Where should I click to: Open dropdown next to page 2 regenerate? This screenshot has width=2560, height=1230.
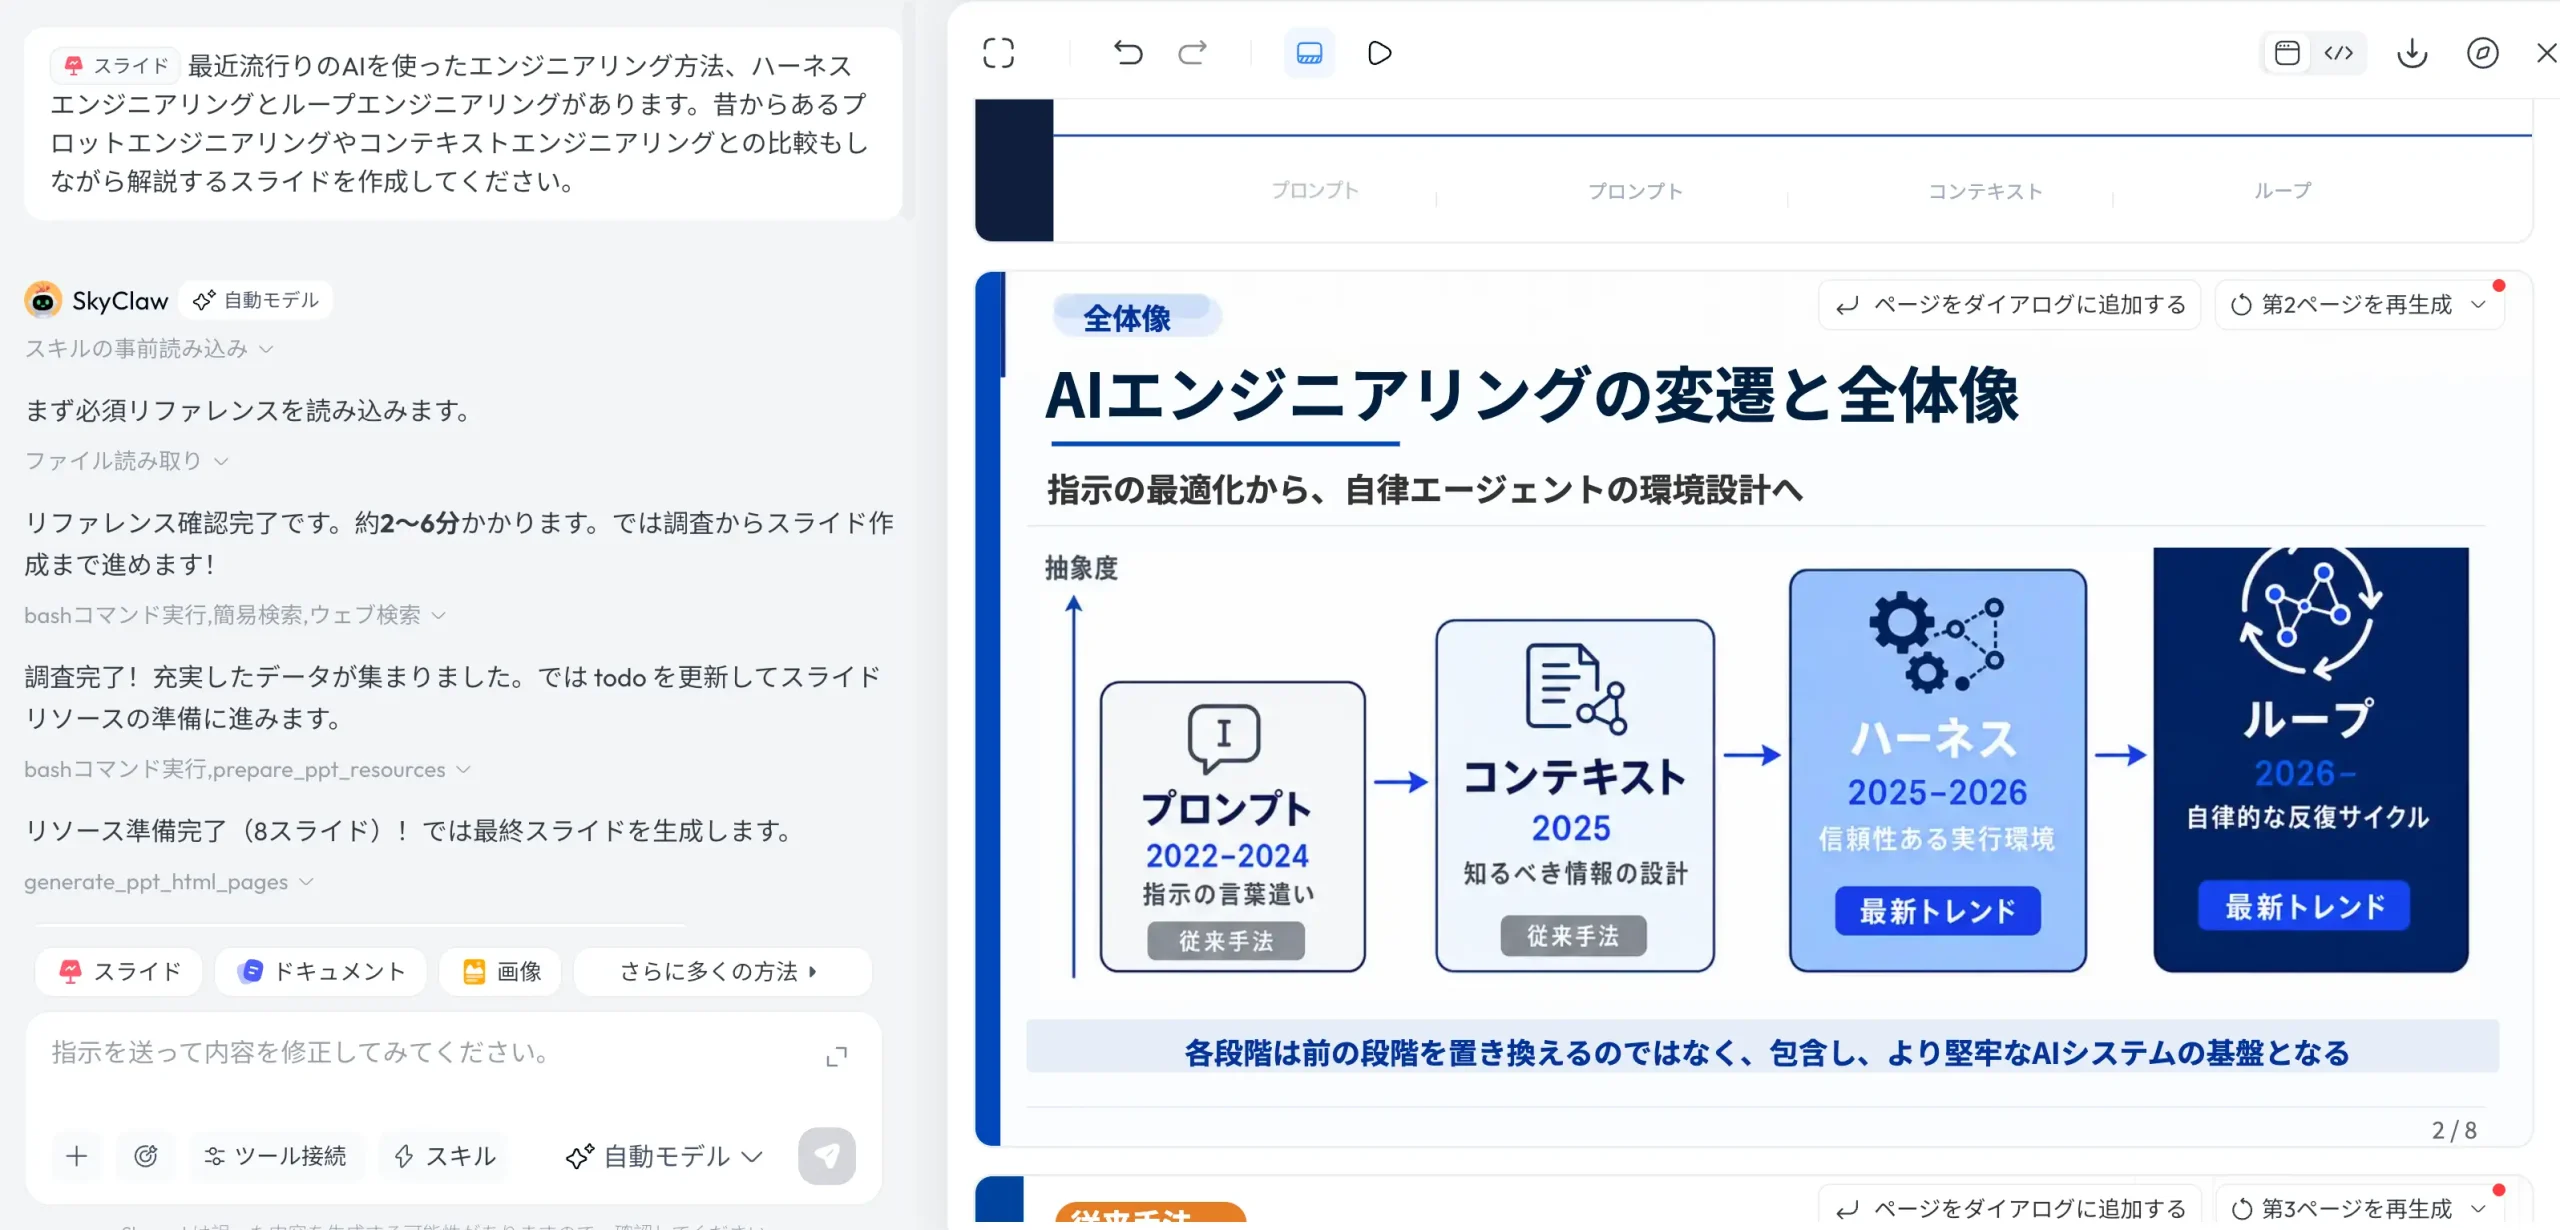(2478, 305)
